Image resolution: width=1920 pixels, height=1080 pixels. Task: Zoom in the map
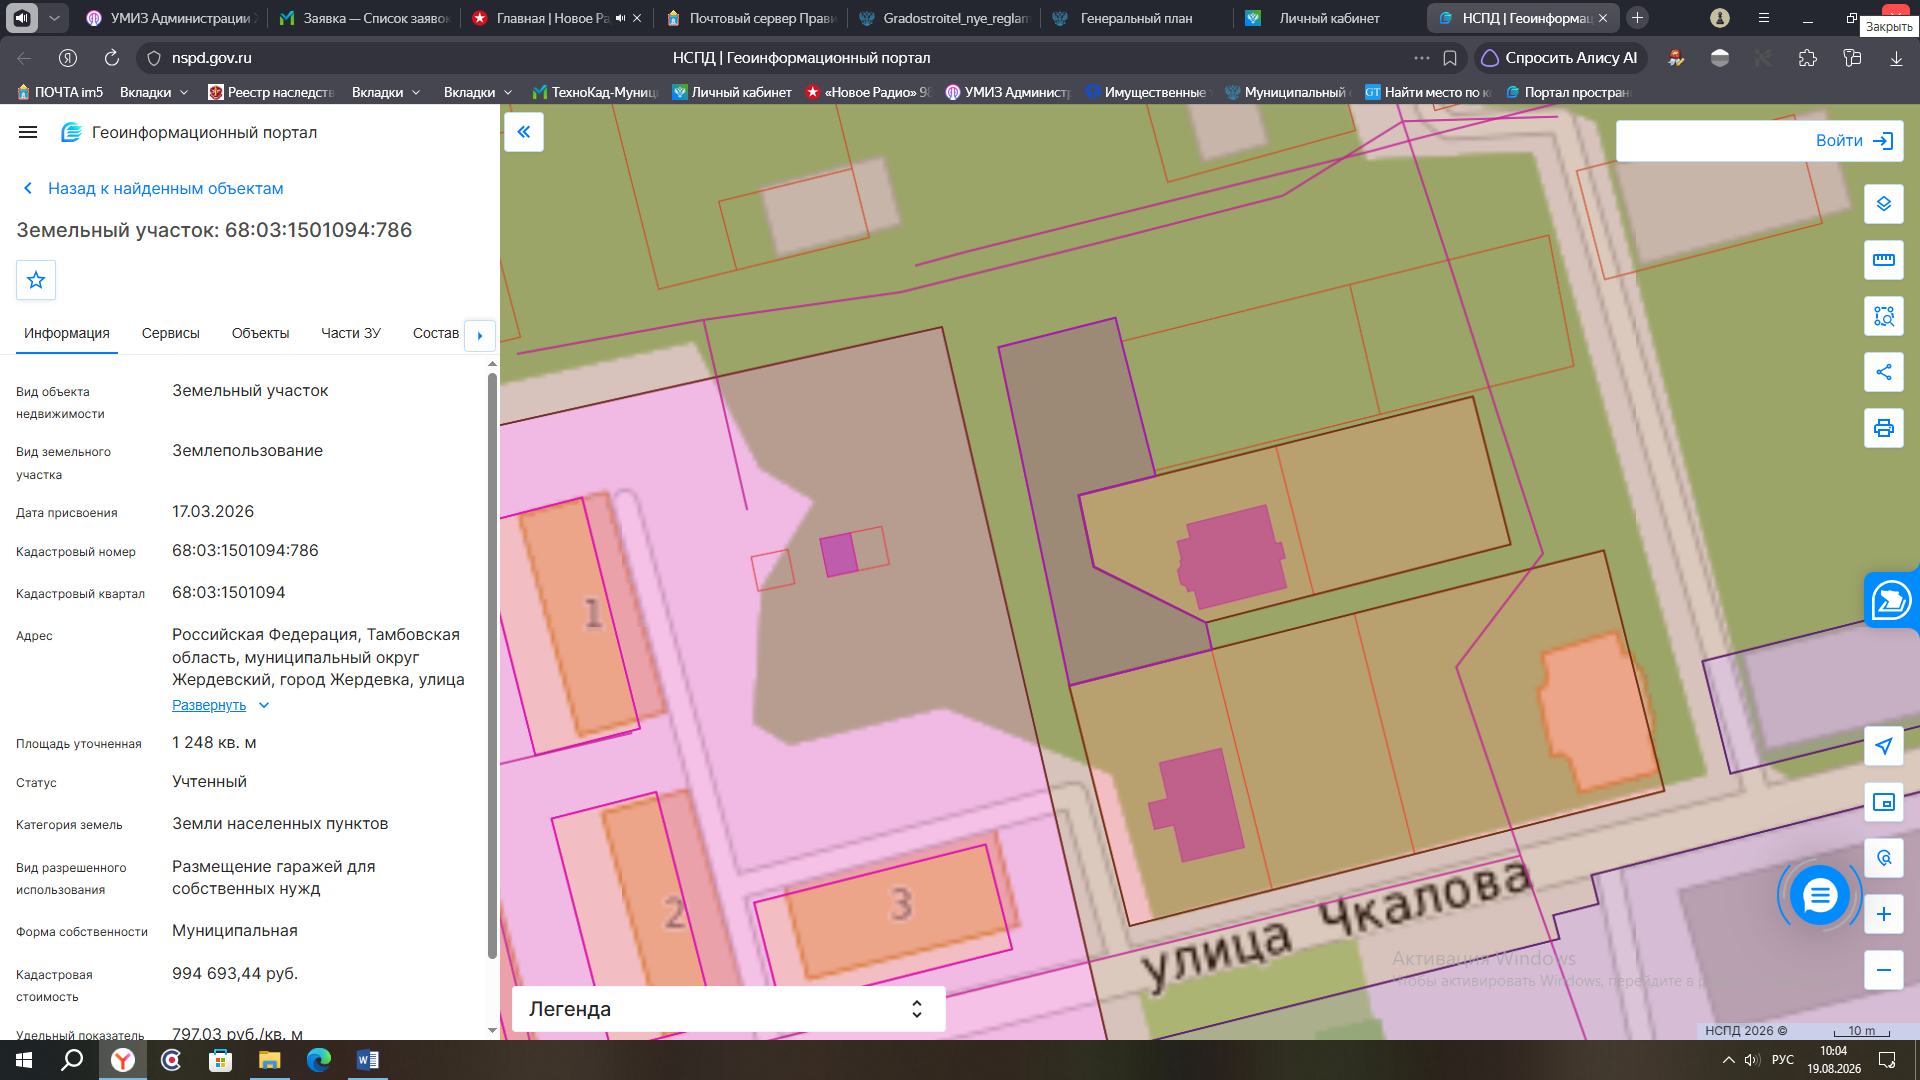click(x=1884, y=914)
